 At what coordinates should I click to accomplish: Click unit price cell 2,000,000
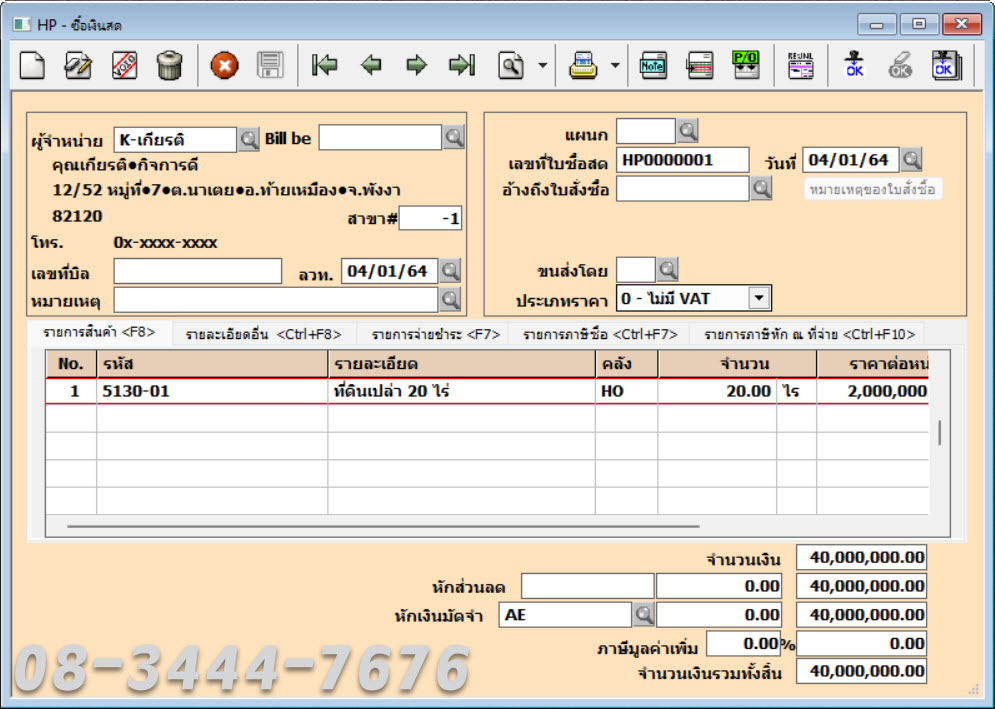[873, 391]
